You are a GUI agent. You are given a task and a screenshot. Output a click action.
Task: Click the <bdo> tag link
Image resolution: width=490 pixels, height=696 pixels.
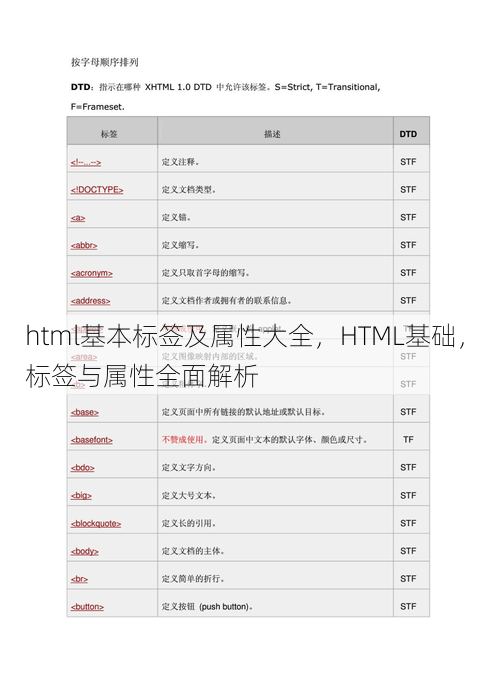(x=83, y=468)
